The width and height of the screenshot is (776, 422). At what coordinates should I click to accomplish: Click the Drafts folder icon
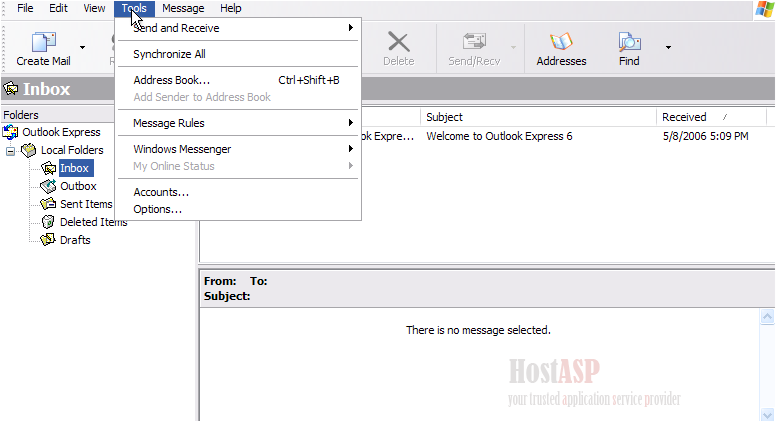point(48,240)
